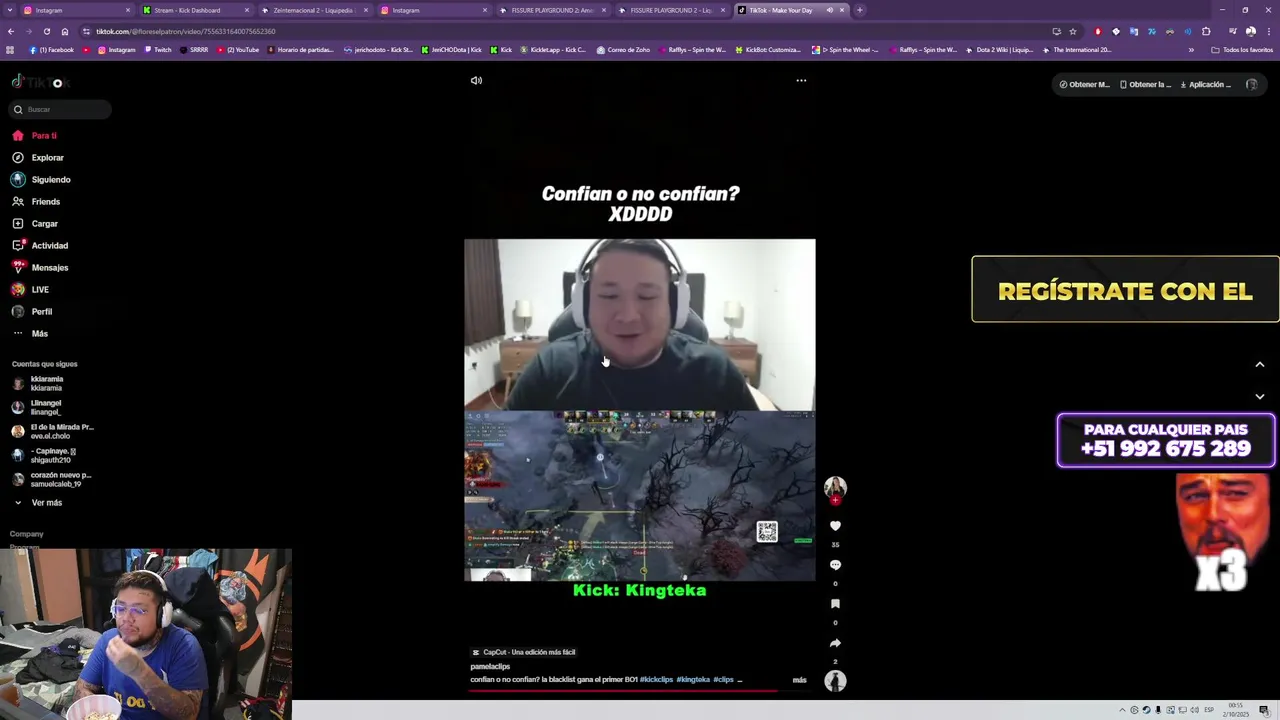Click the Obtener M... button

click(x=1085, y=84)
